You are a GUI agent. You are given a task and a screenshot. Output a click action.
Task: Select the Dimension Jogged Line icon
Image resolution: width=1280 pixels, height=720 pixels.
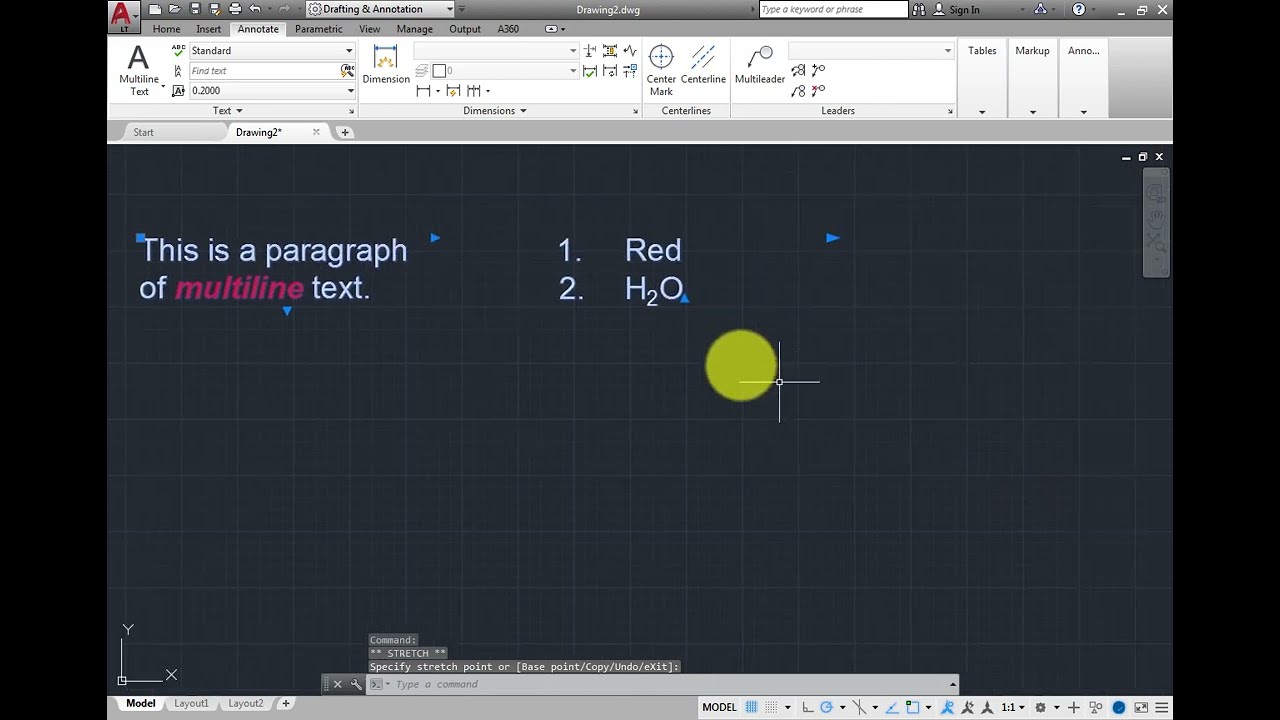click(x=630, y=50)
